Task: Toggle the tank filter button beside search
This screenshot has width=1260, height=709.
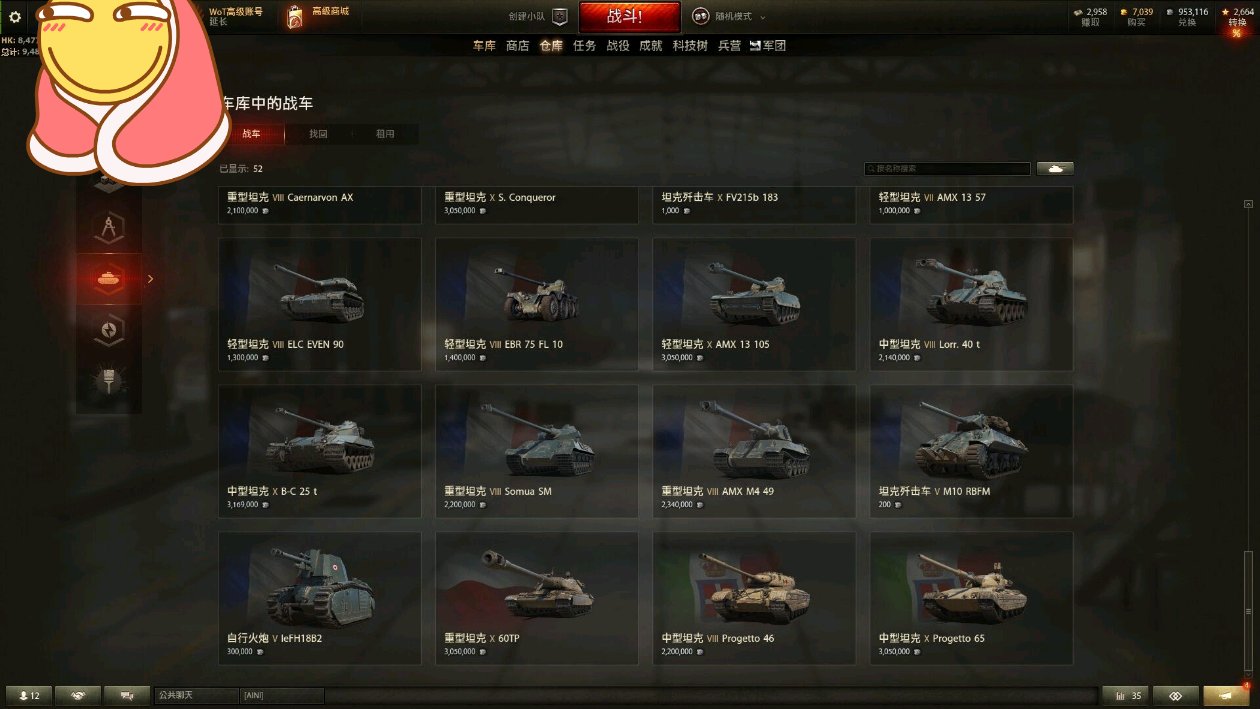Action: 1055,169
